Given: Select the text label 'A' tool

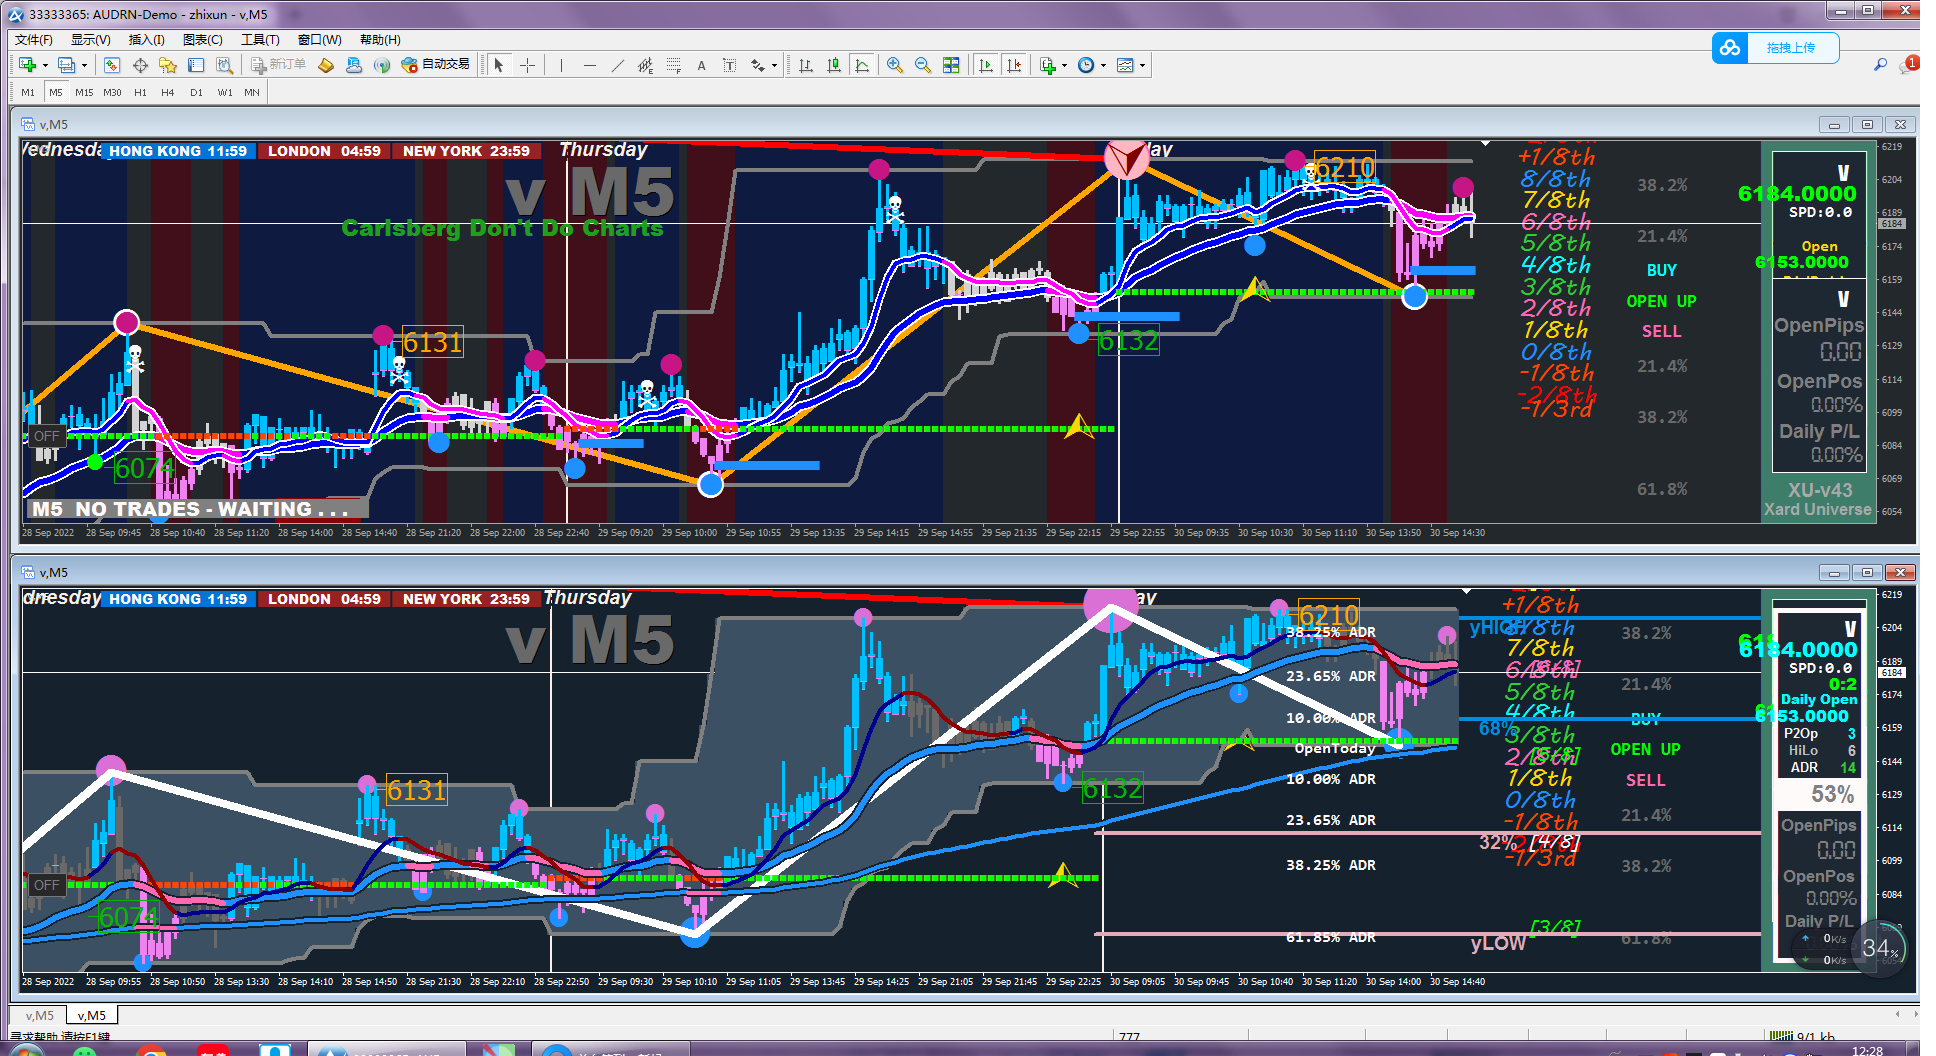Looking at the screenshot, I should pyautogui.click(x=701, y=65).
